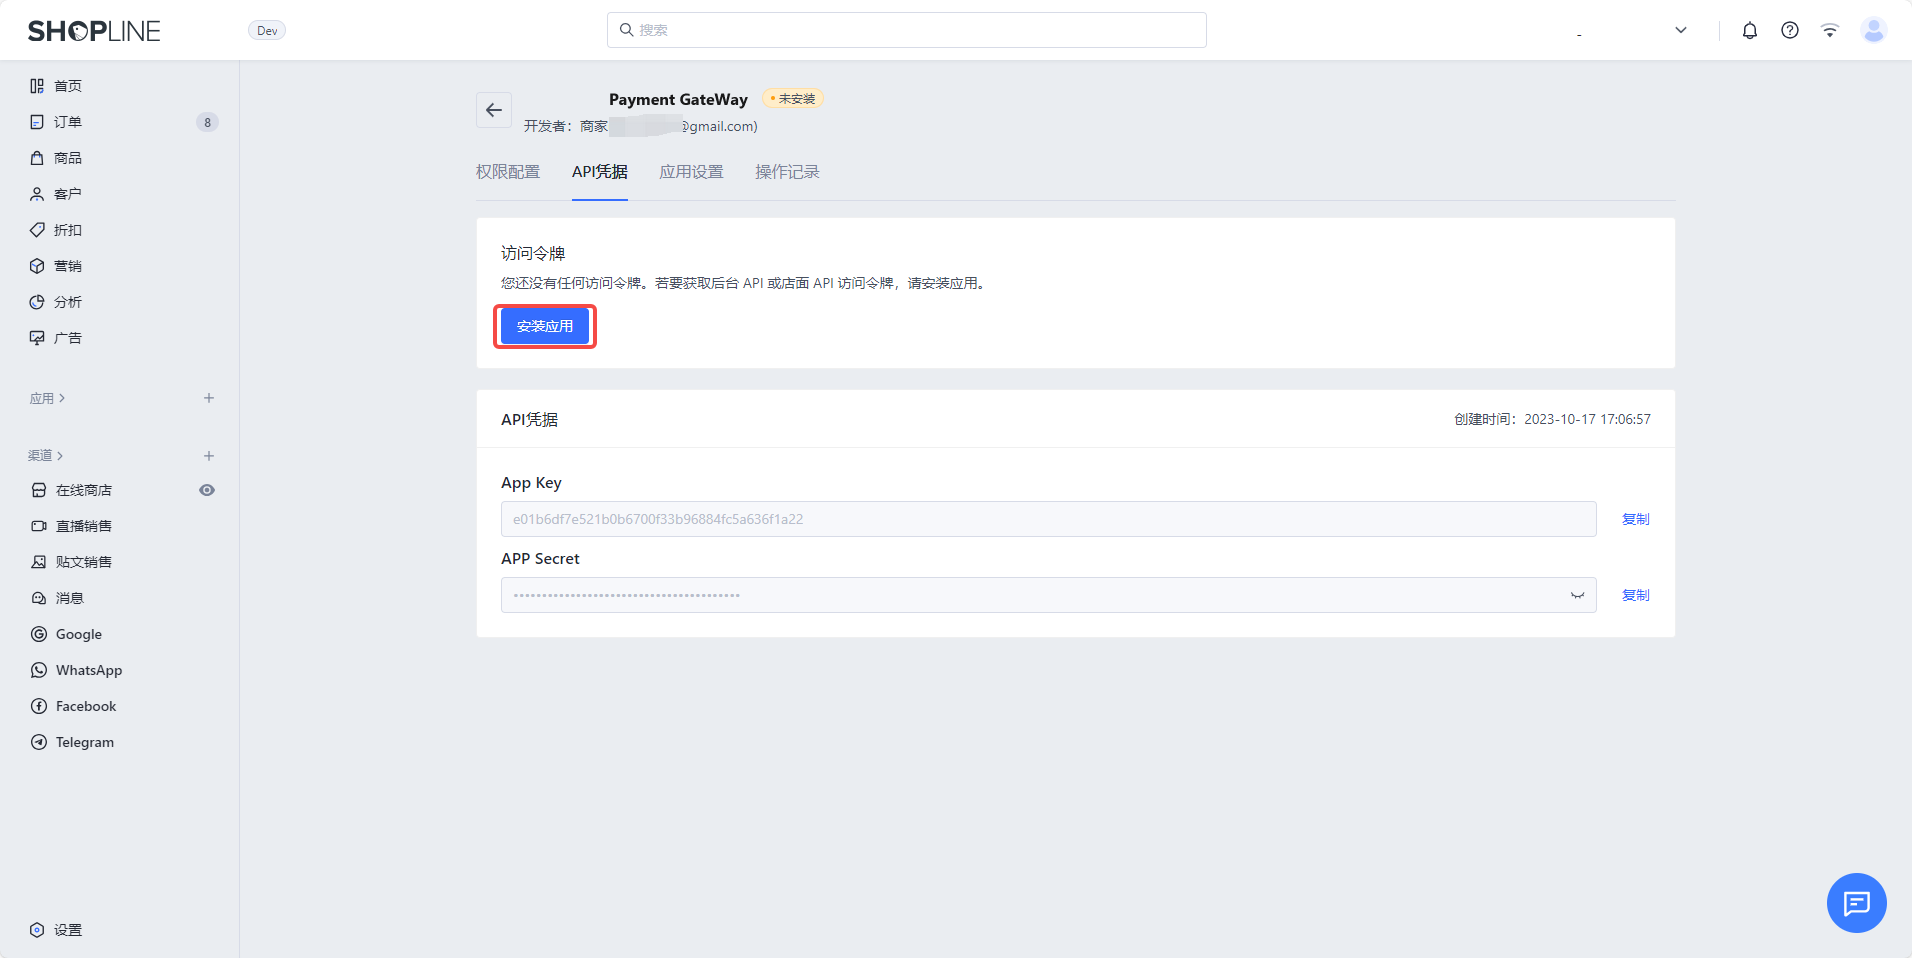Viewport: 1912px width, 958px height.
Task: Switch to the API凭据 tab
Action: pyautogui.click(x=600, y=172)
